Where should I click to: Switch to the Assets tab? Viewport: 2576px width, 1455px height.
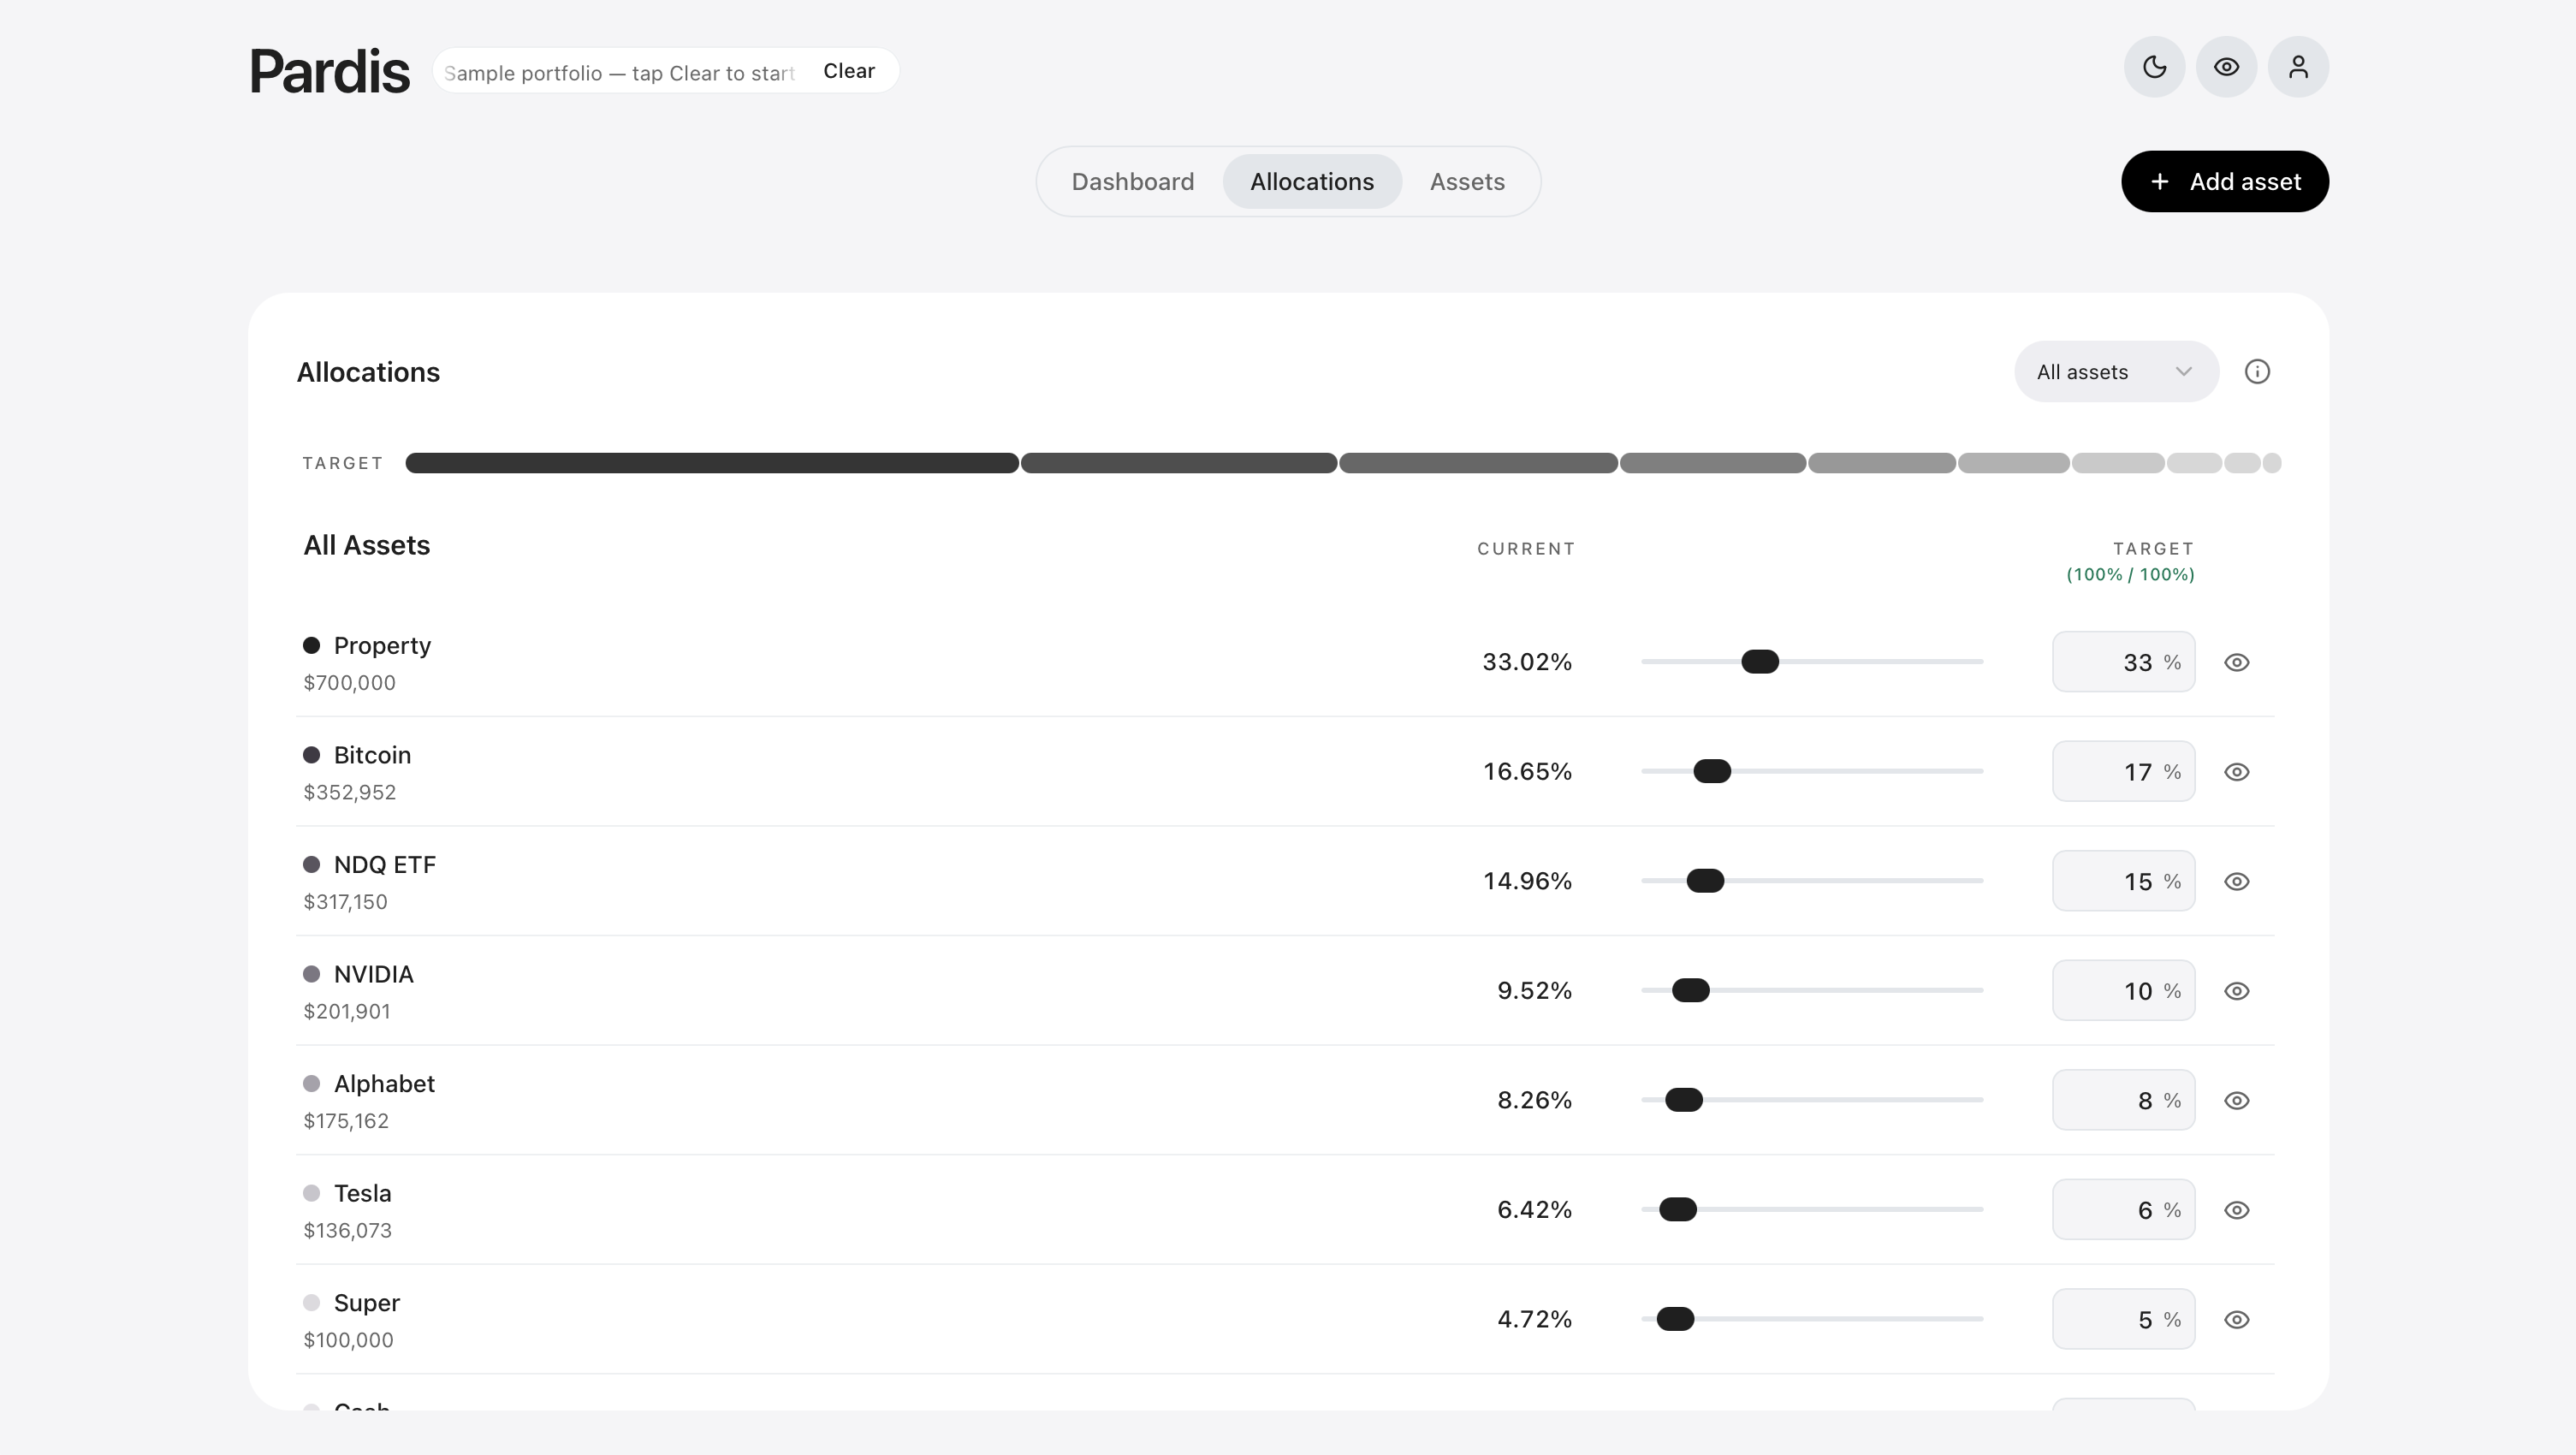click(1466, 182)
